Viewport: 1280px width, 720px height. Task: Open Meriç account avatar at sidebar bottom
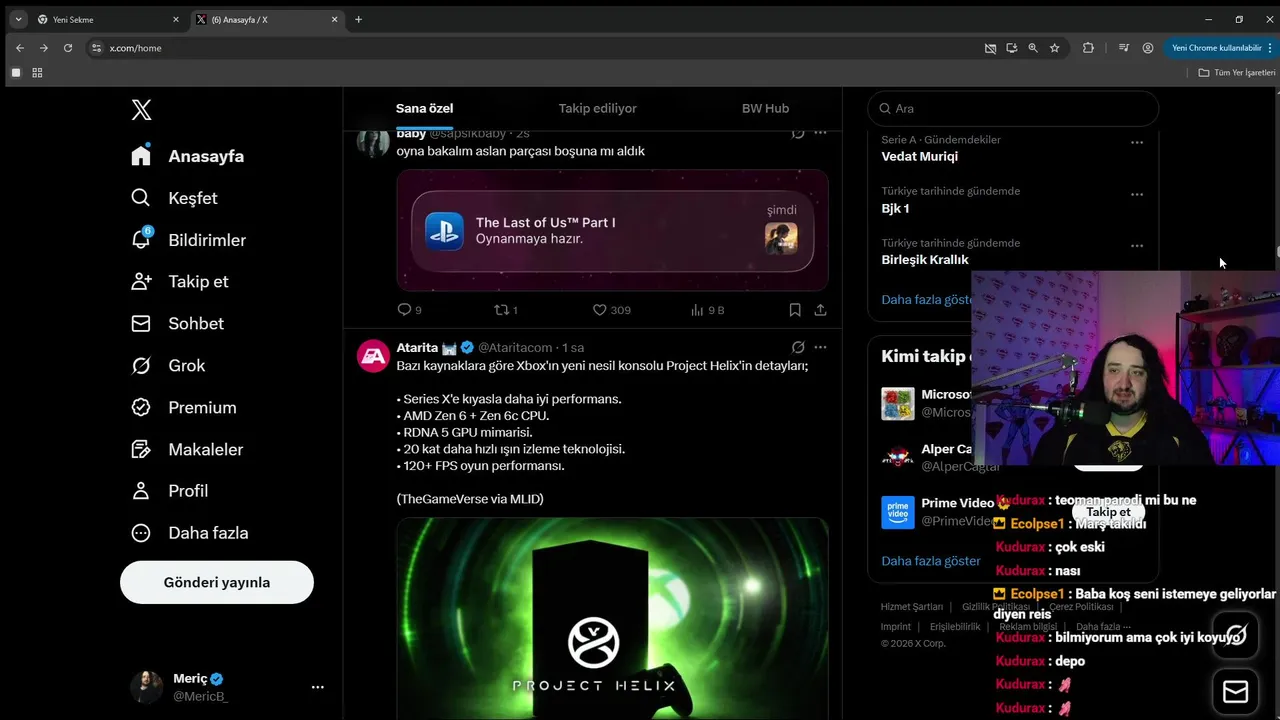coord(146,687)
